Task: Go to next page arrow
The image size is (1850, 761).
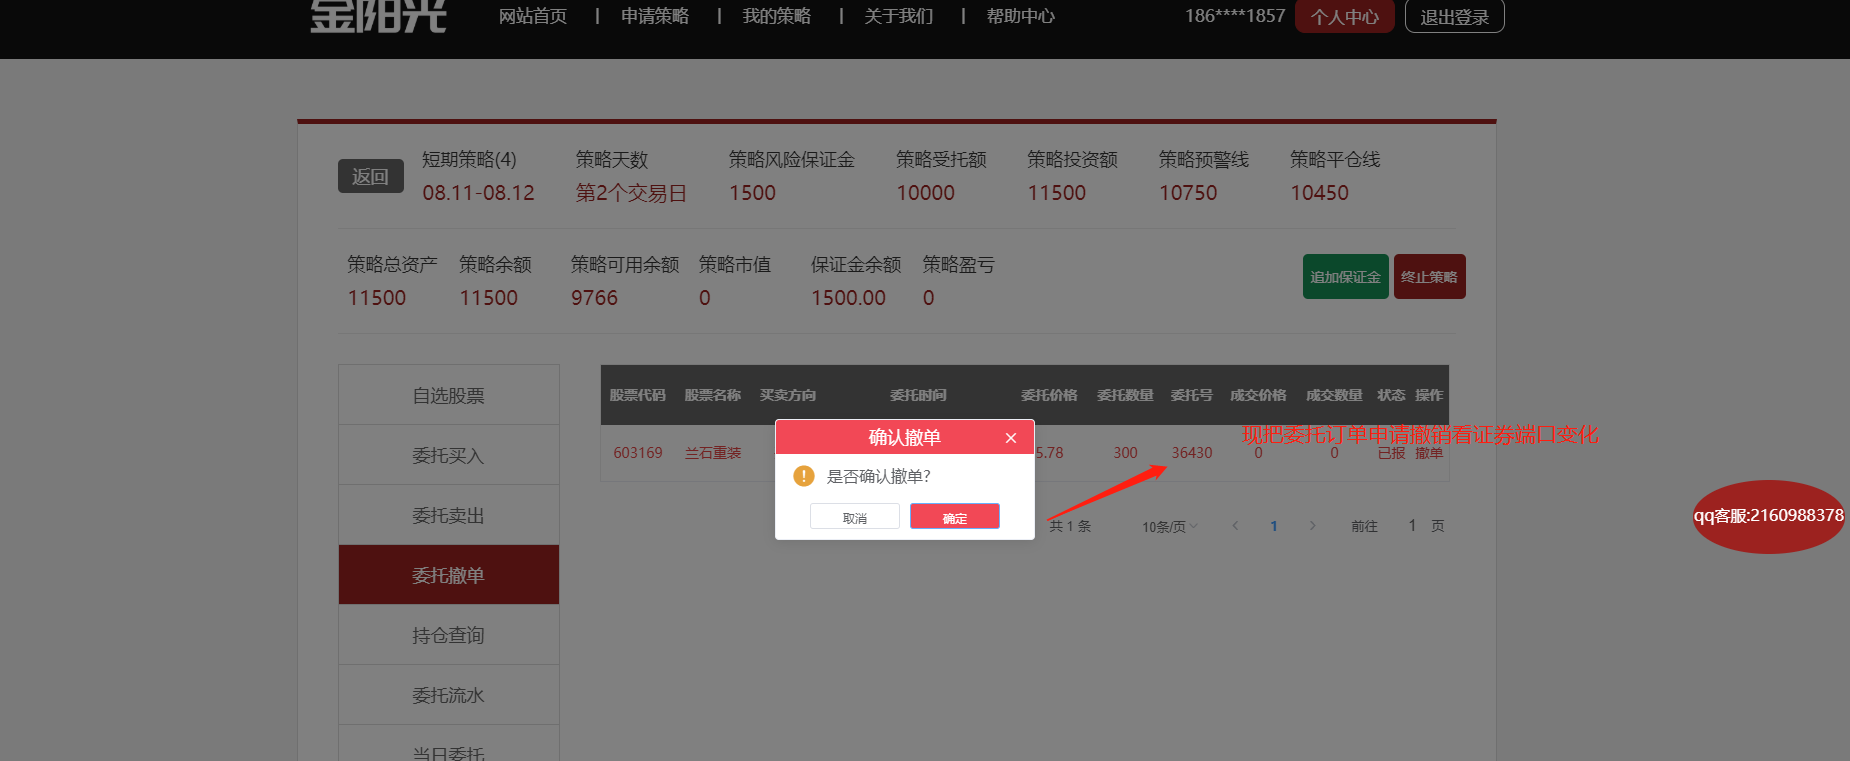Action: point(1312,526)
